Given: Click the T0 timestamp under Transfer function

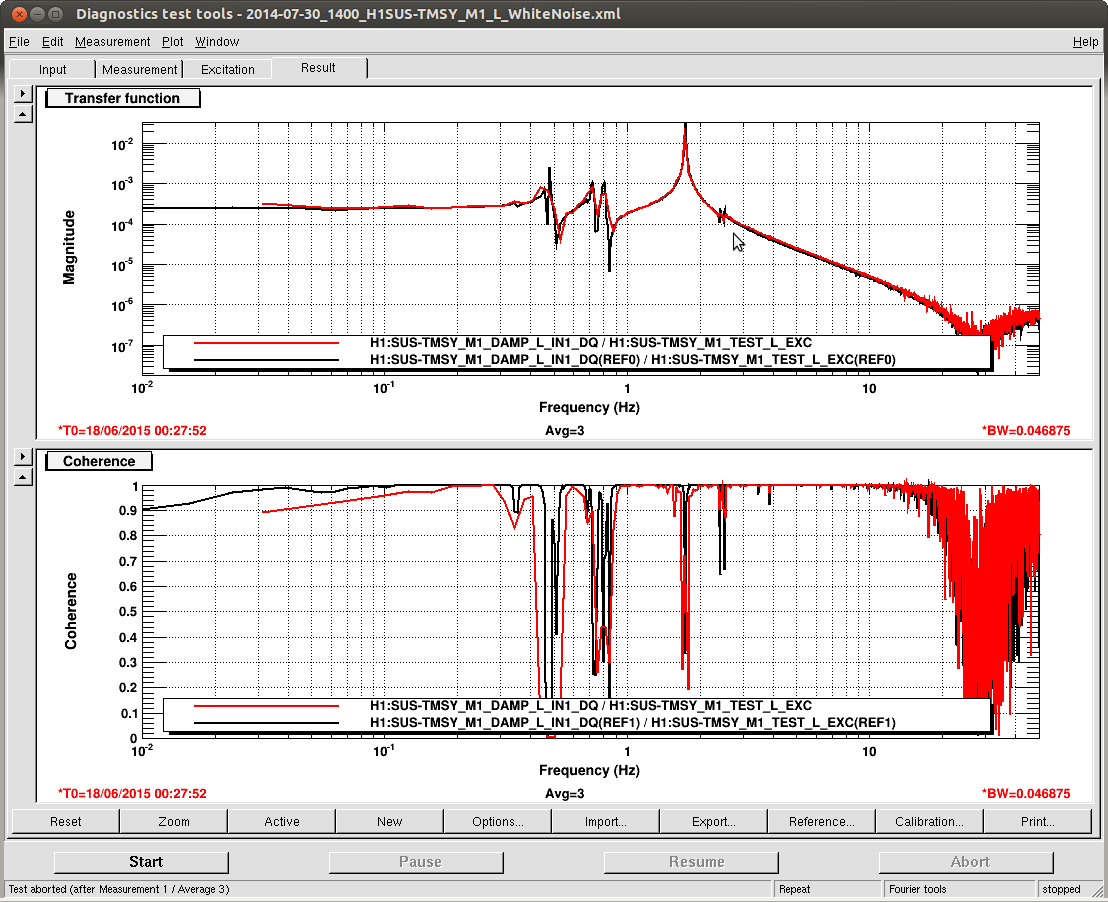Looking at the screenshot, I should coord(132,430).
